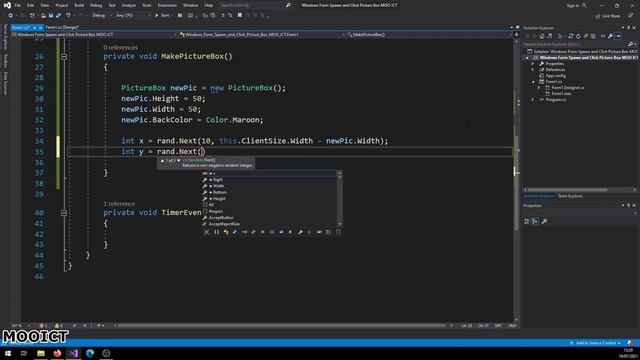Click Add to Source Control in status bar
This screenshot has width=640, height=360.
coord(596,343)
